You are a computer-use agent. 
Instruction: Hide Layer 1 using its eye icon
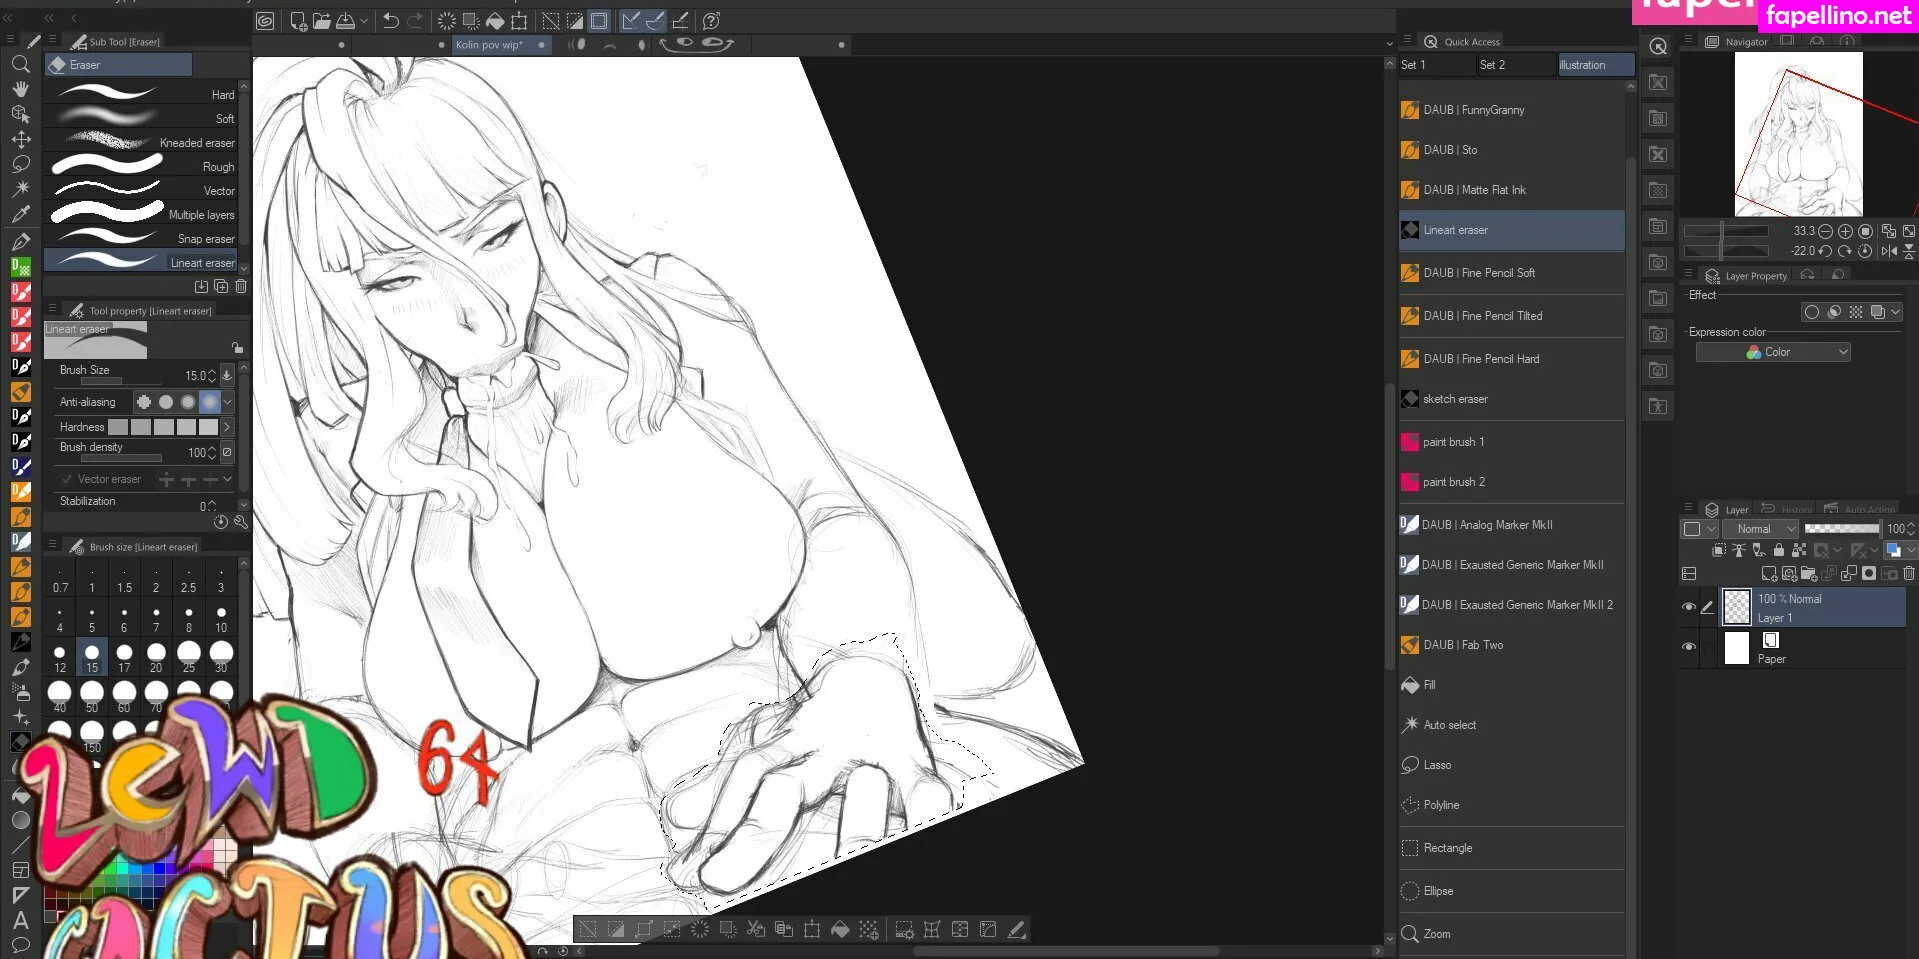point(1689,607)
